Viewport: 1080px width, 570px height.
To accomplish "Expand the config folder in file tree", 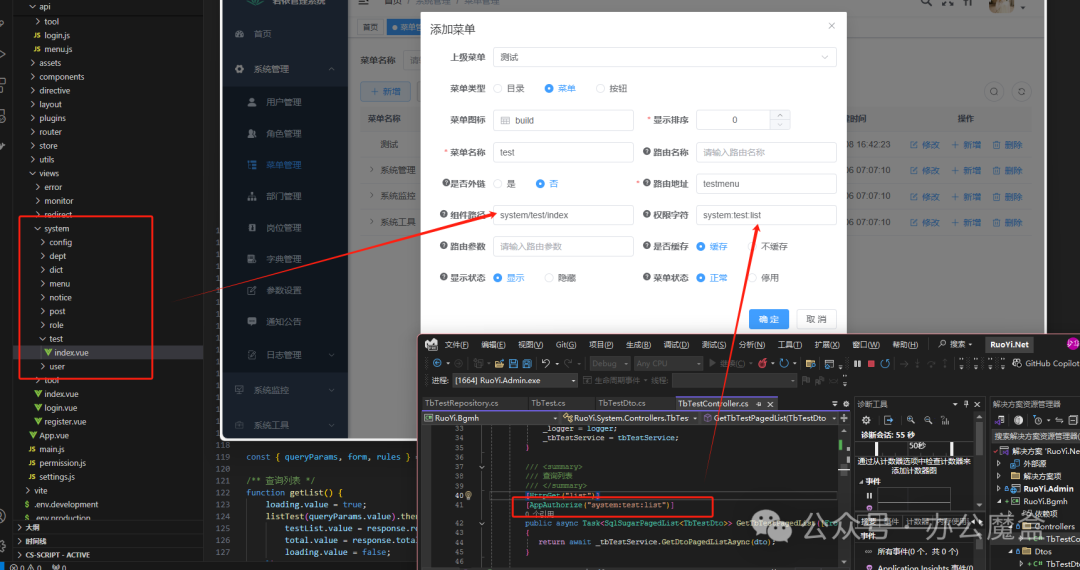I will tap(43, 242).
